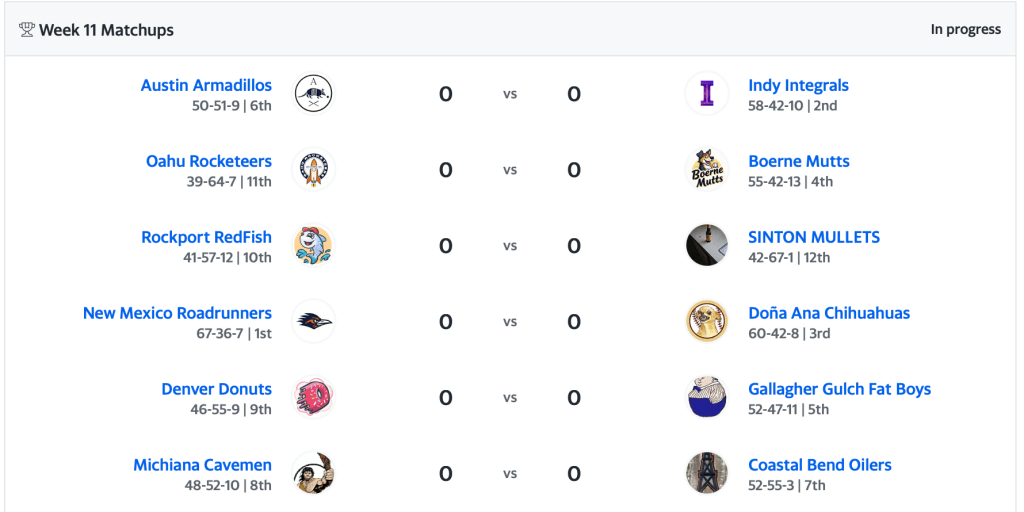Click the New Mexico Roadrunners logo

click(313, 322)
